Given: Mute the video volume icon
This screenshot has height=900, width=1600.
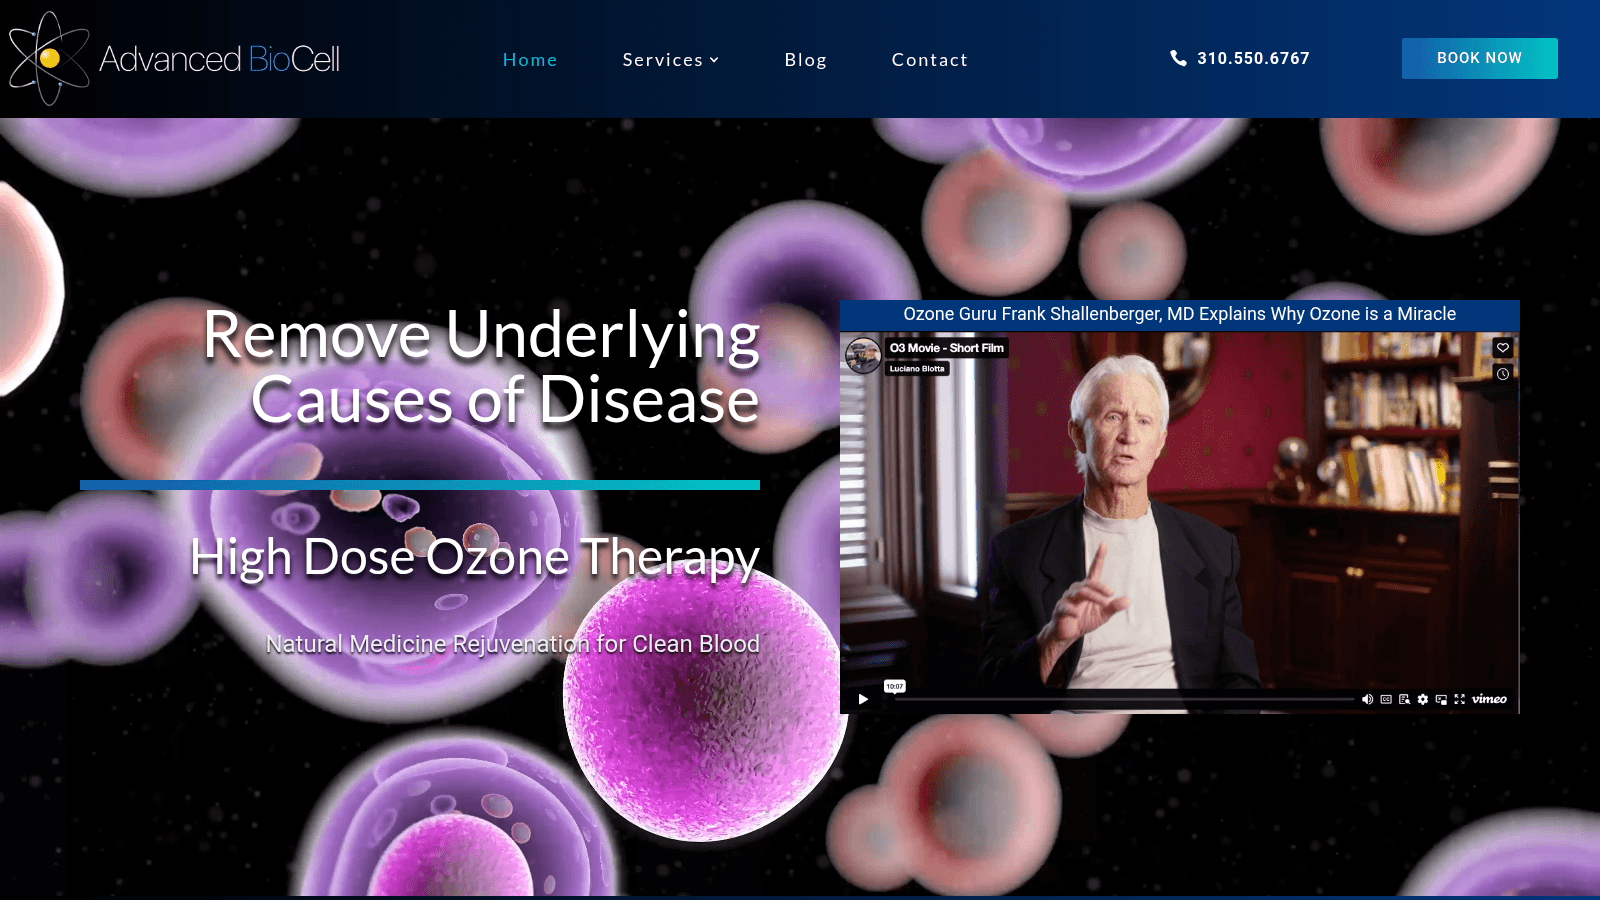Looking at the screenshot, I should click(x=1367, y=699).
